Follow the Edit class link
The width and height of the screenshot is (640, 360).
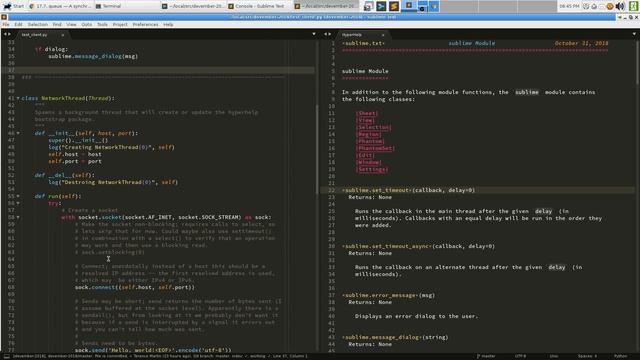(x=365, y=155)
